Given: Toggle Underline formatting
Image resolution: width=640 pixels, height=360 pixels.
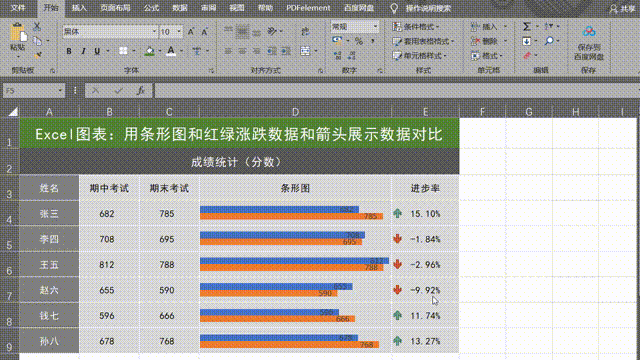Looking at the screenshot, I should (97, 51).
